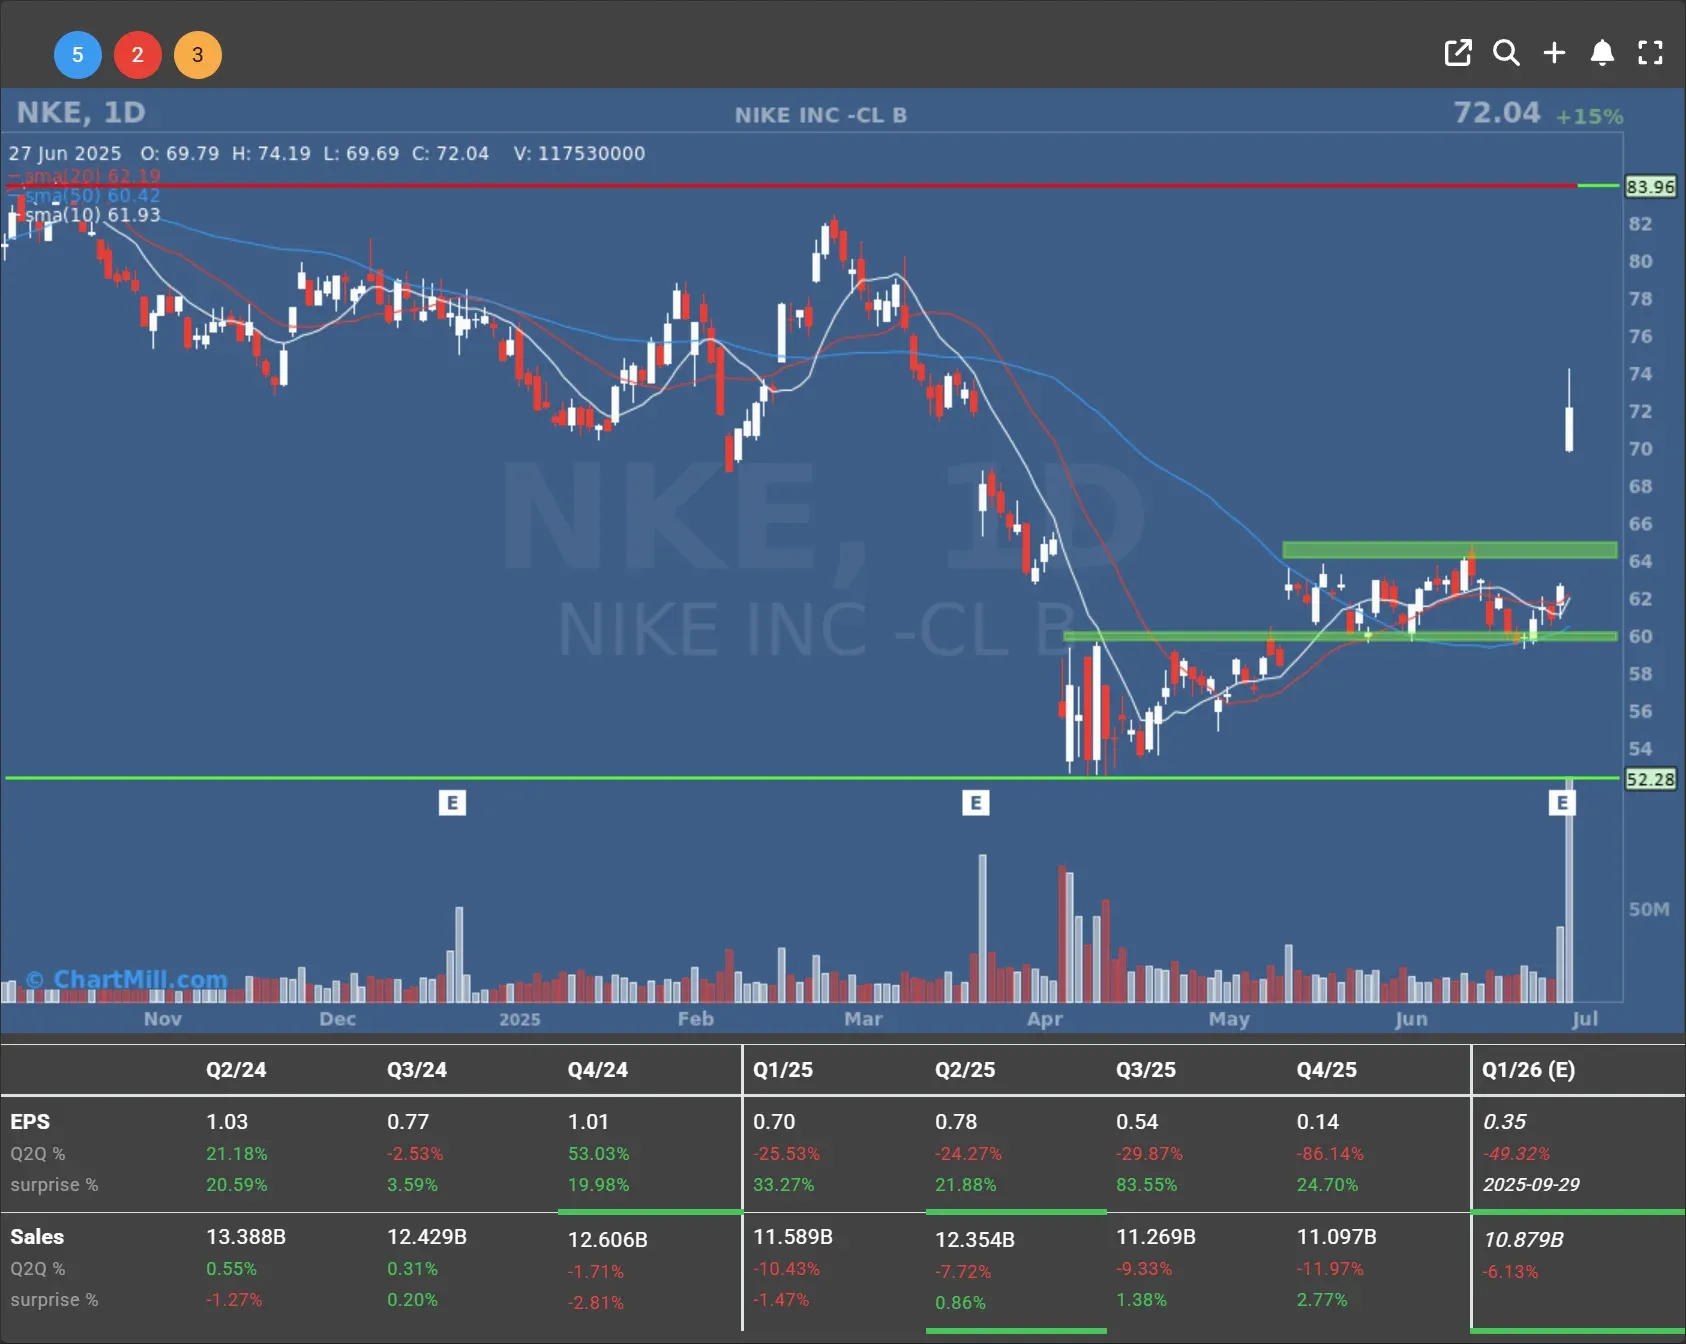
Task: Click the bell alert icon
Action: [1602, 53]
